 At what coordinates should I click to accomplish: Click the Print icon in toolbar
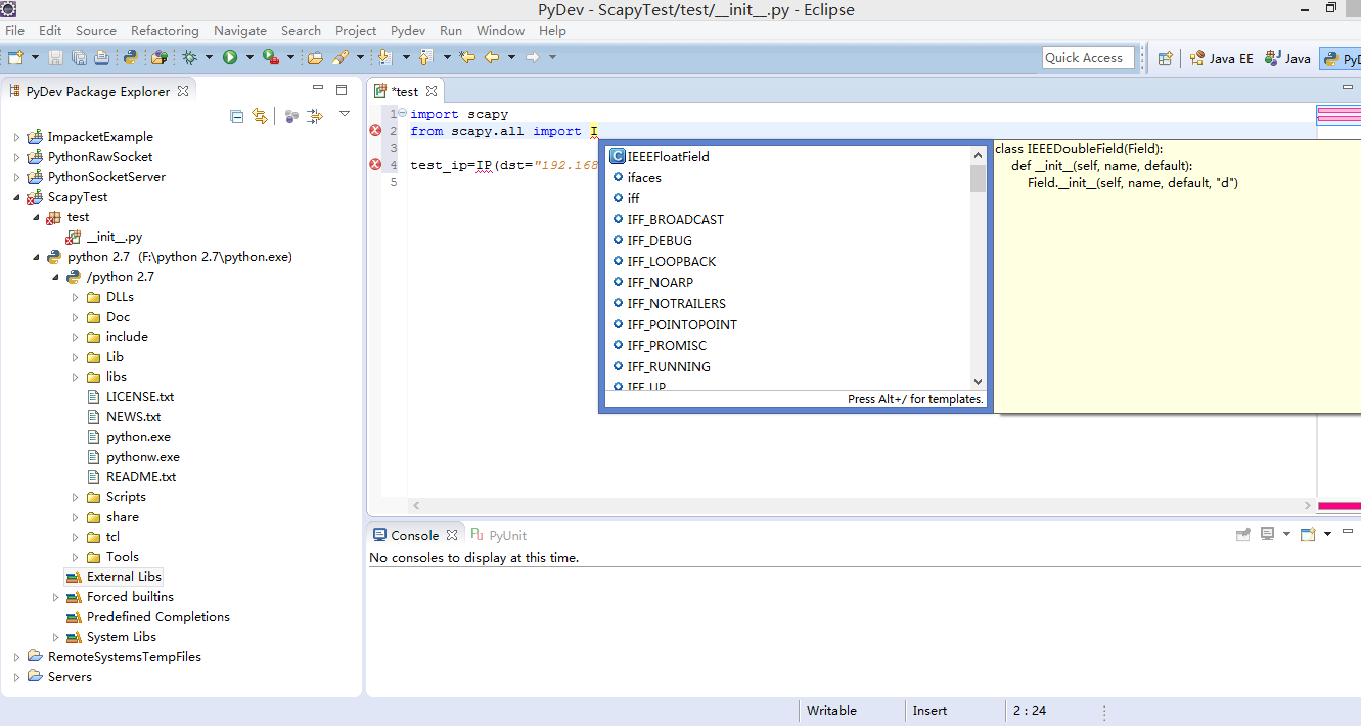[x=101, y=57]
